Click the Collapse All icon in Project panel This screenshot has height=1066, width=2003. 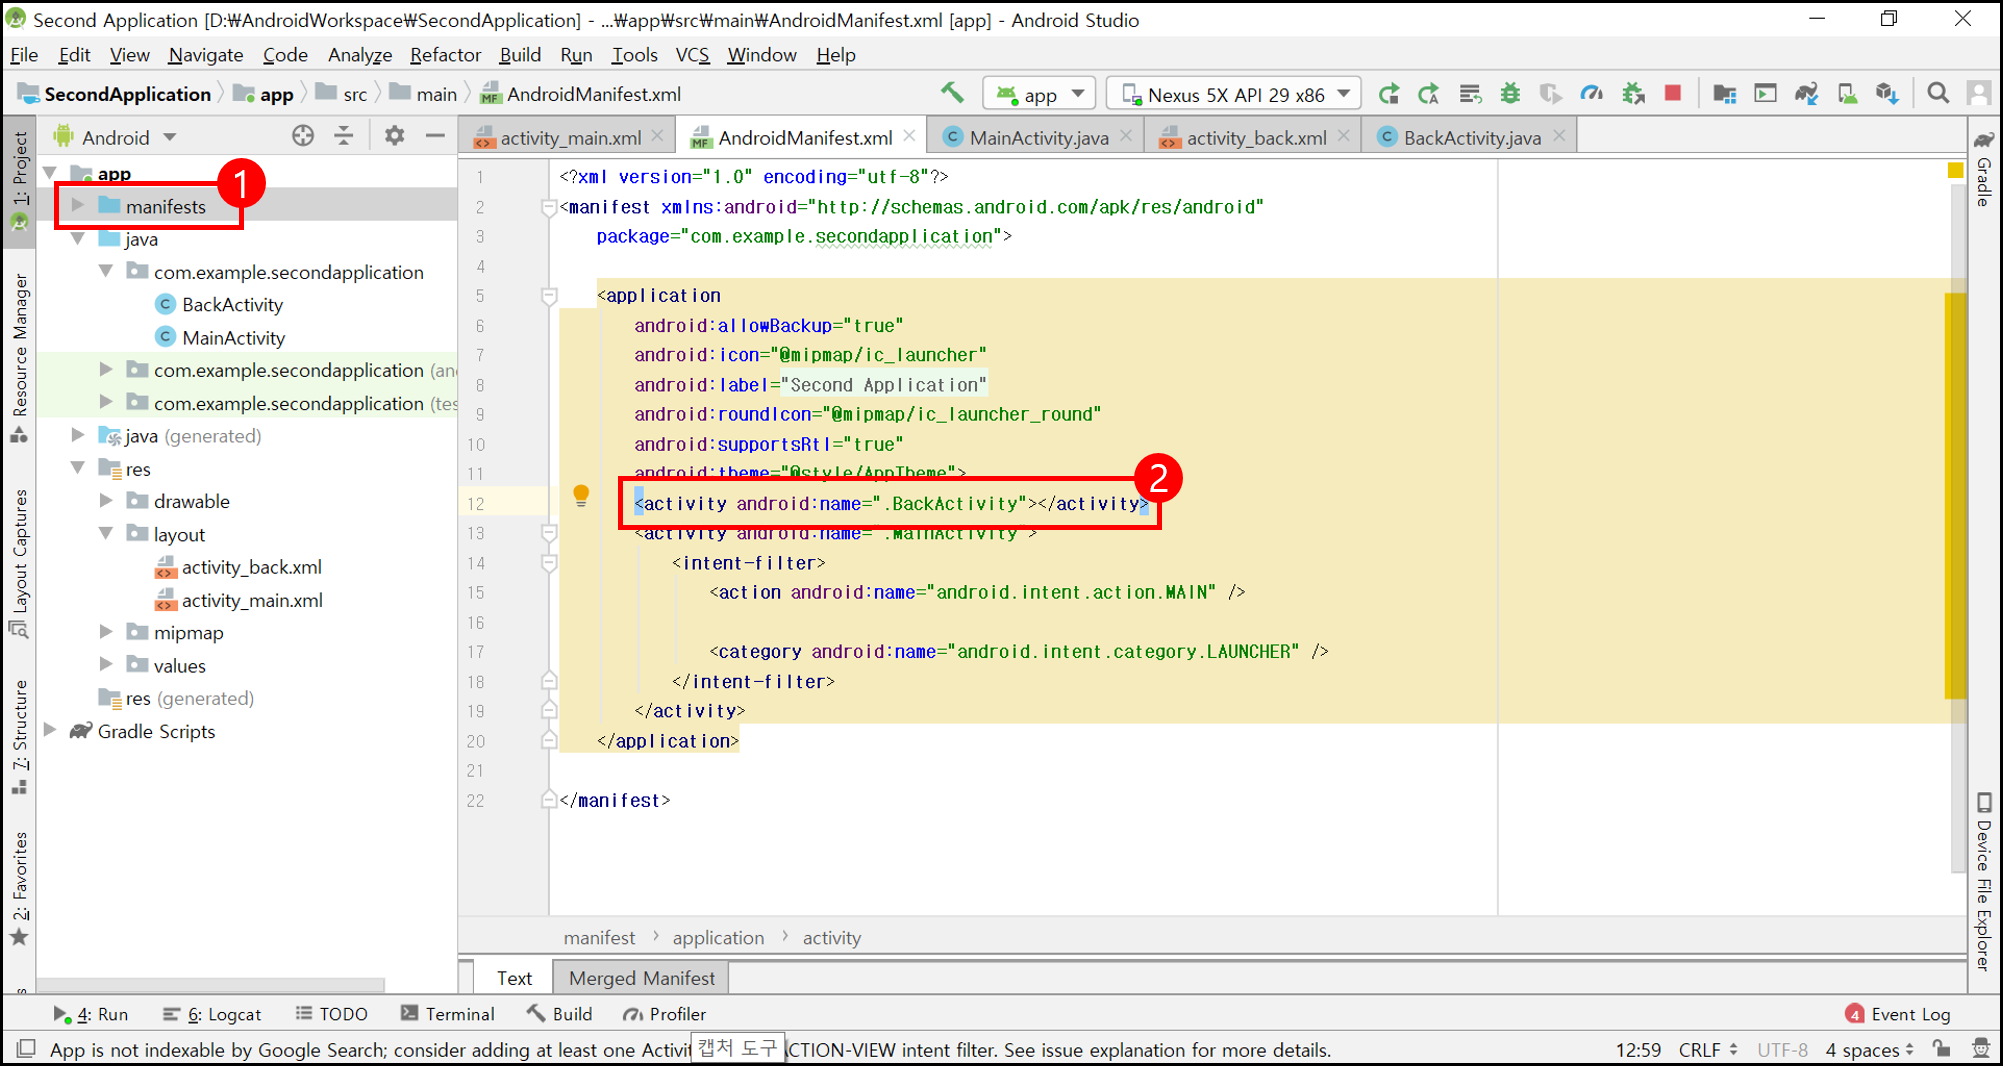pos(344,136)
